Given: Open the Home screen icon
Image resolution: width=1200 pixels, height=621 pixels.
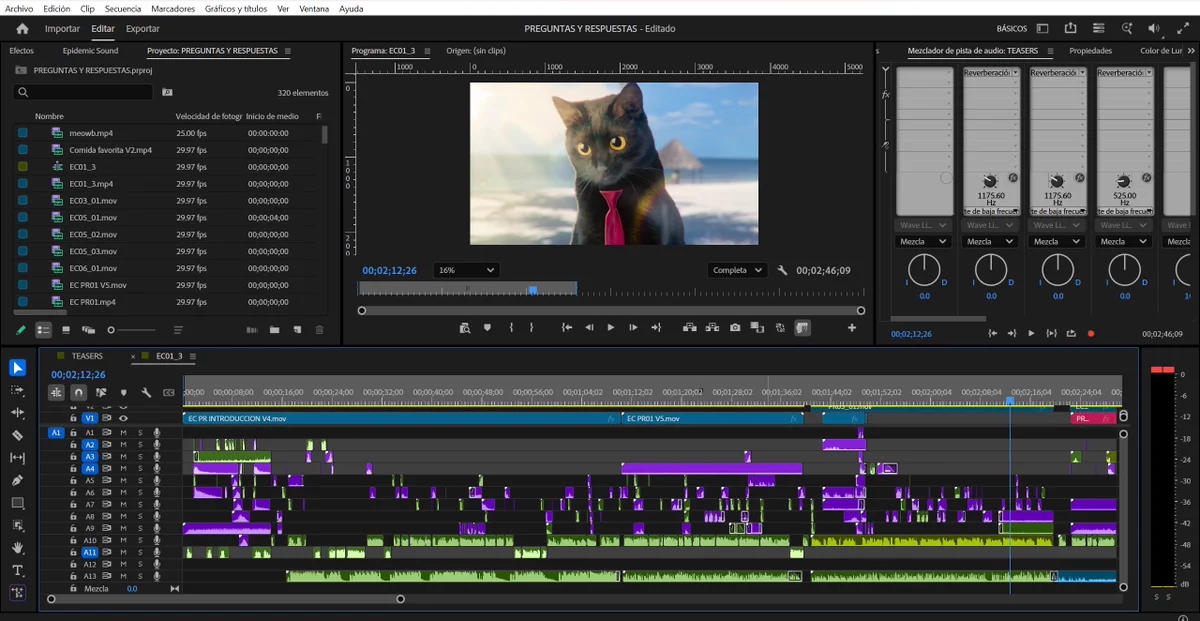Looking at the screenshot, I should (22, 29).
